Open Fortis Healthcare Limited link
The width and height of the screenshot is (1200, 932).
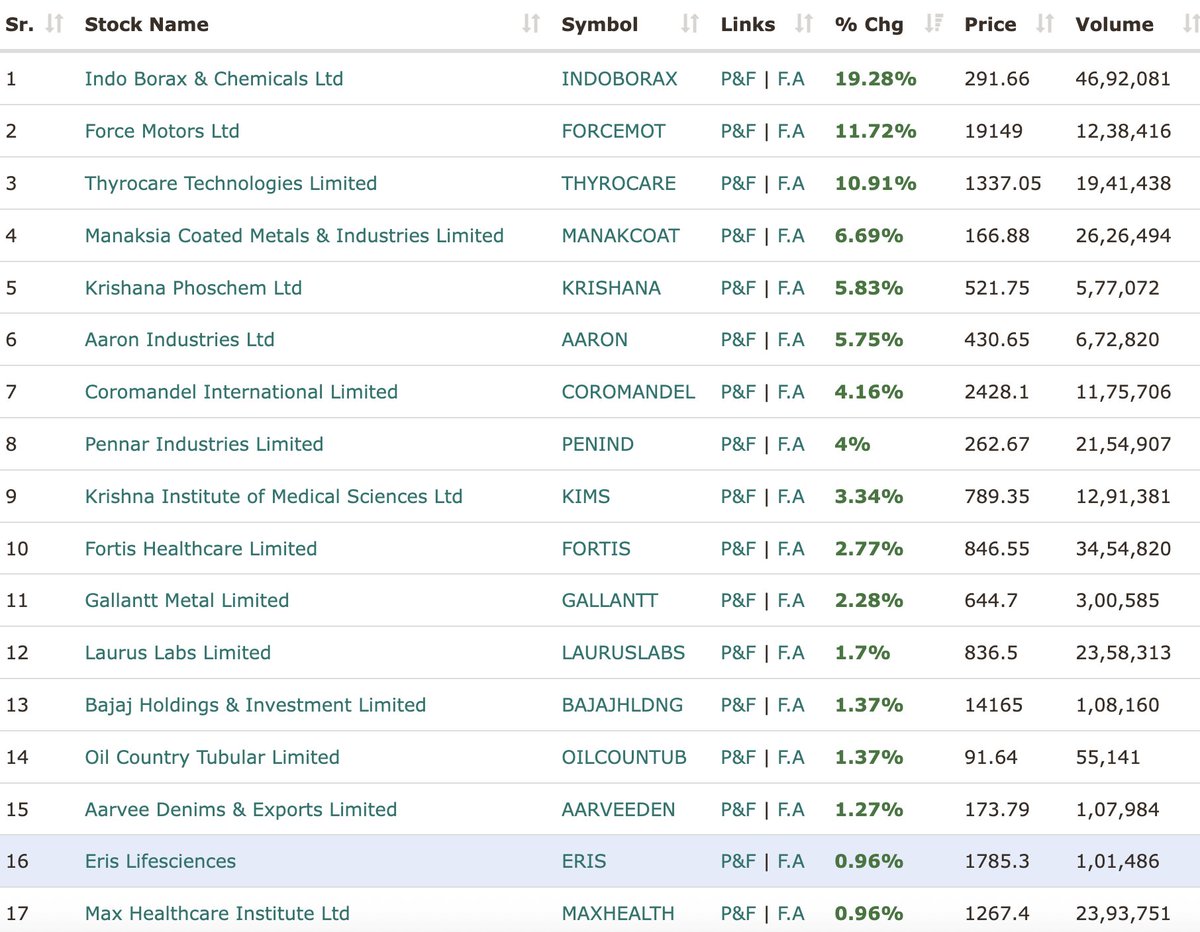tap(201, 548)
